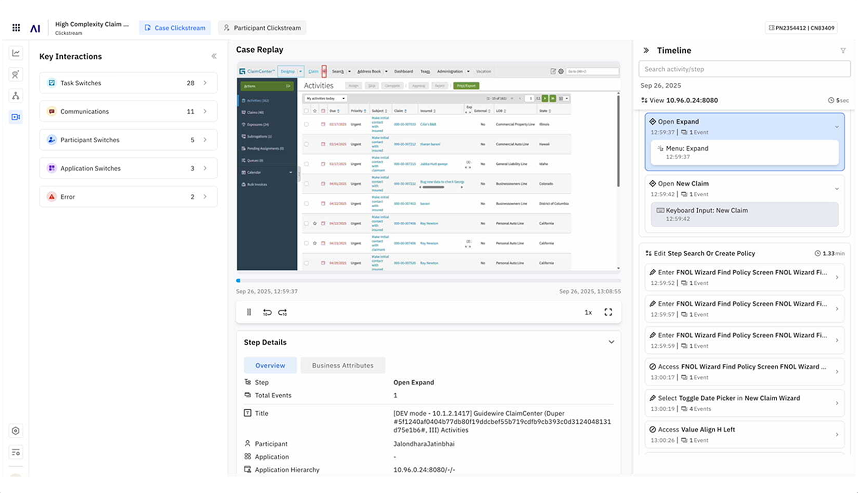Image resolution: width=858 pixels, height=493 pixels.
Task: Click the Participant Switches icon
Action: (51, 140)
